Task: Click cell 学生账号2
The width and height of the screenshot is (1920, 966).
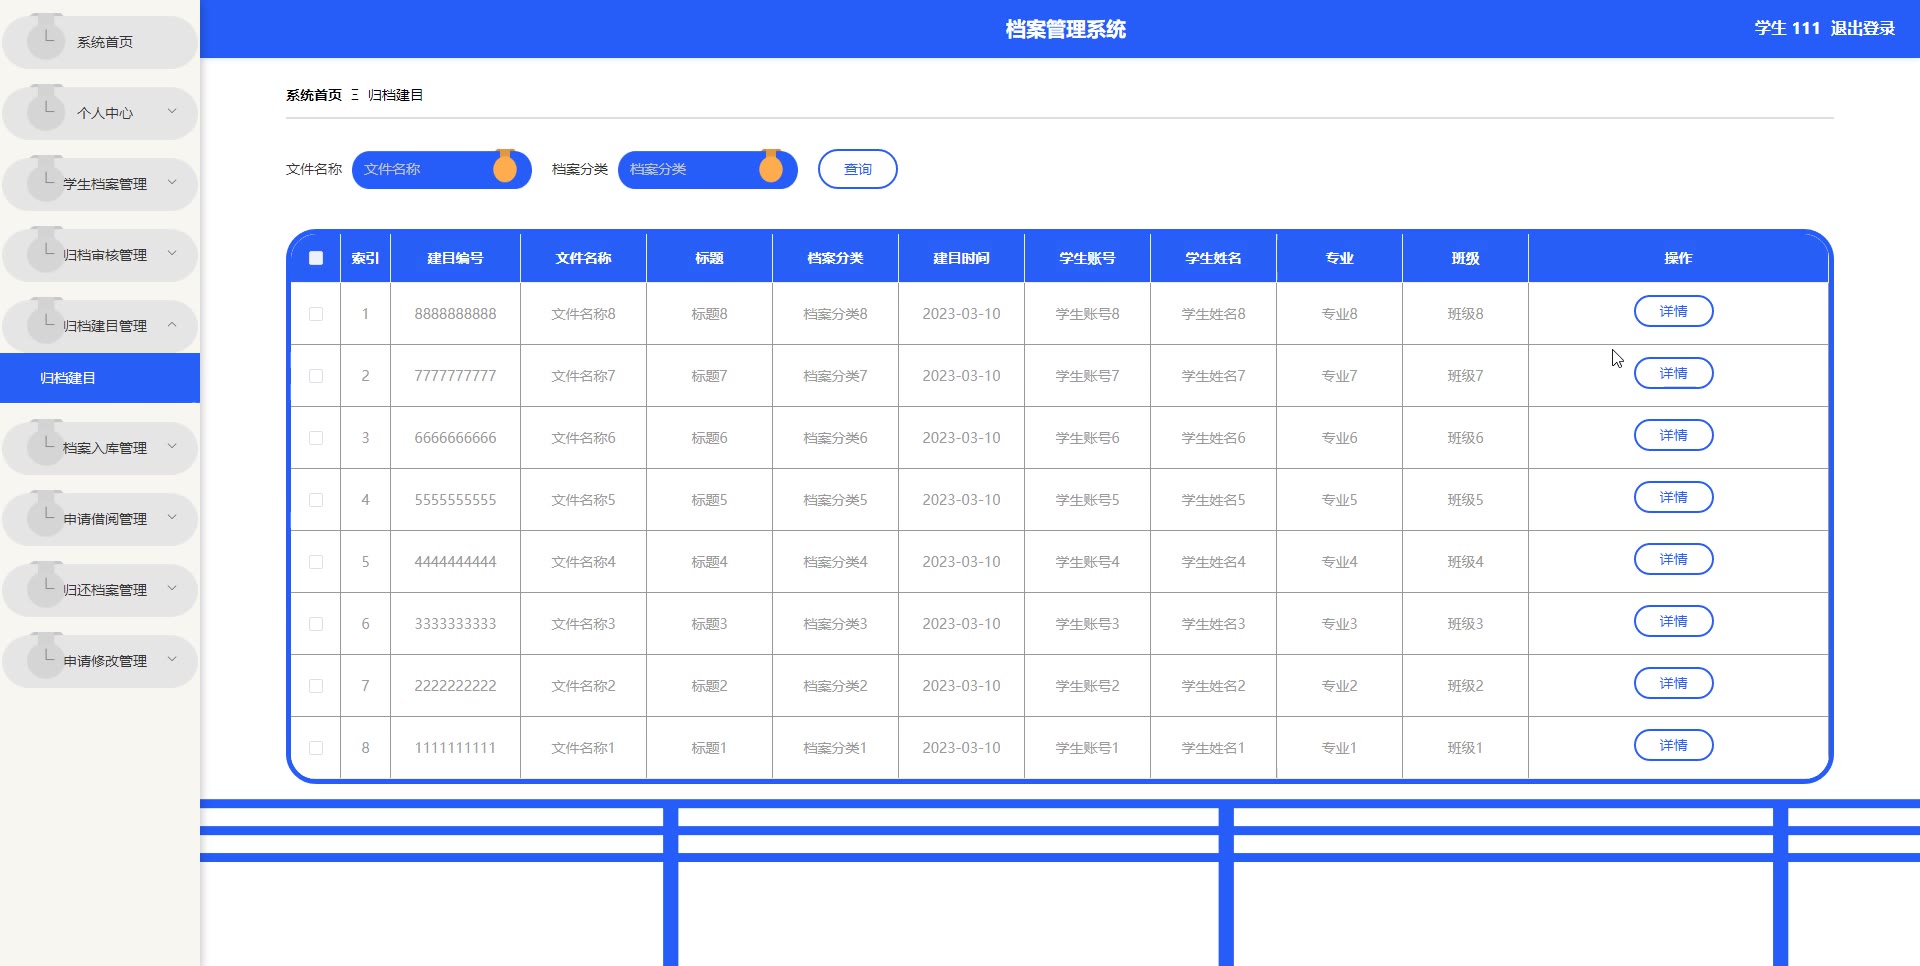Action: (x=1088, y=686)
